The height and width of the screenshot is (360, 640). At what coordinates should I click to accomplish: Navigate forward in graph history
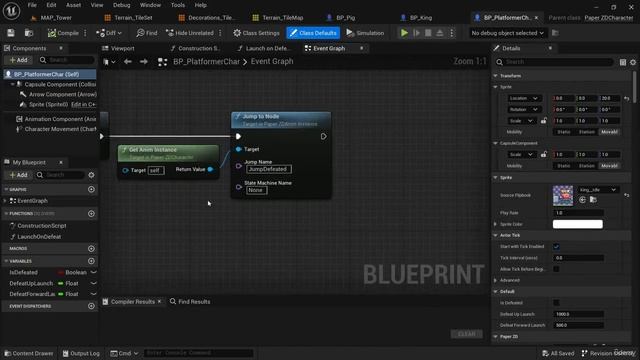pos(144,62)
